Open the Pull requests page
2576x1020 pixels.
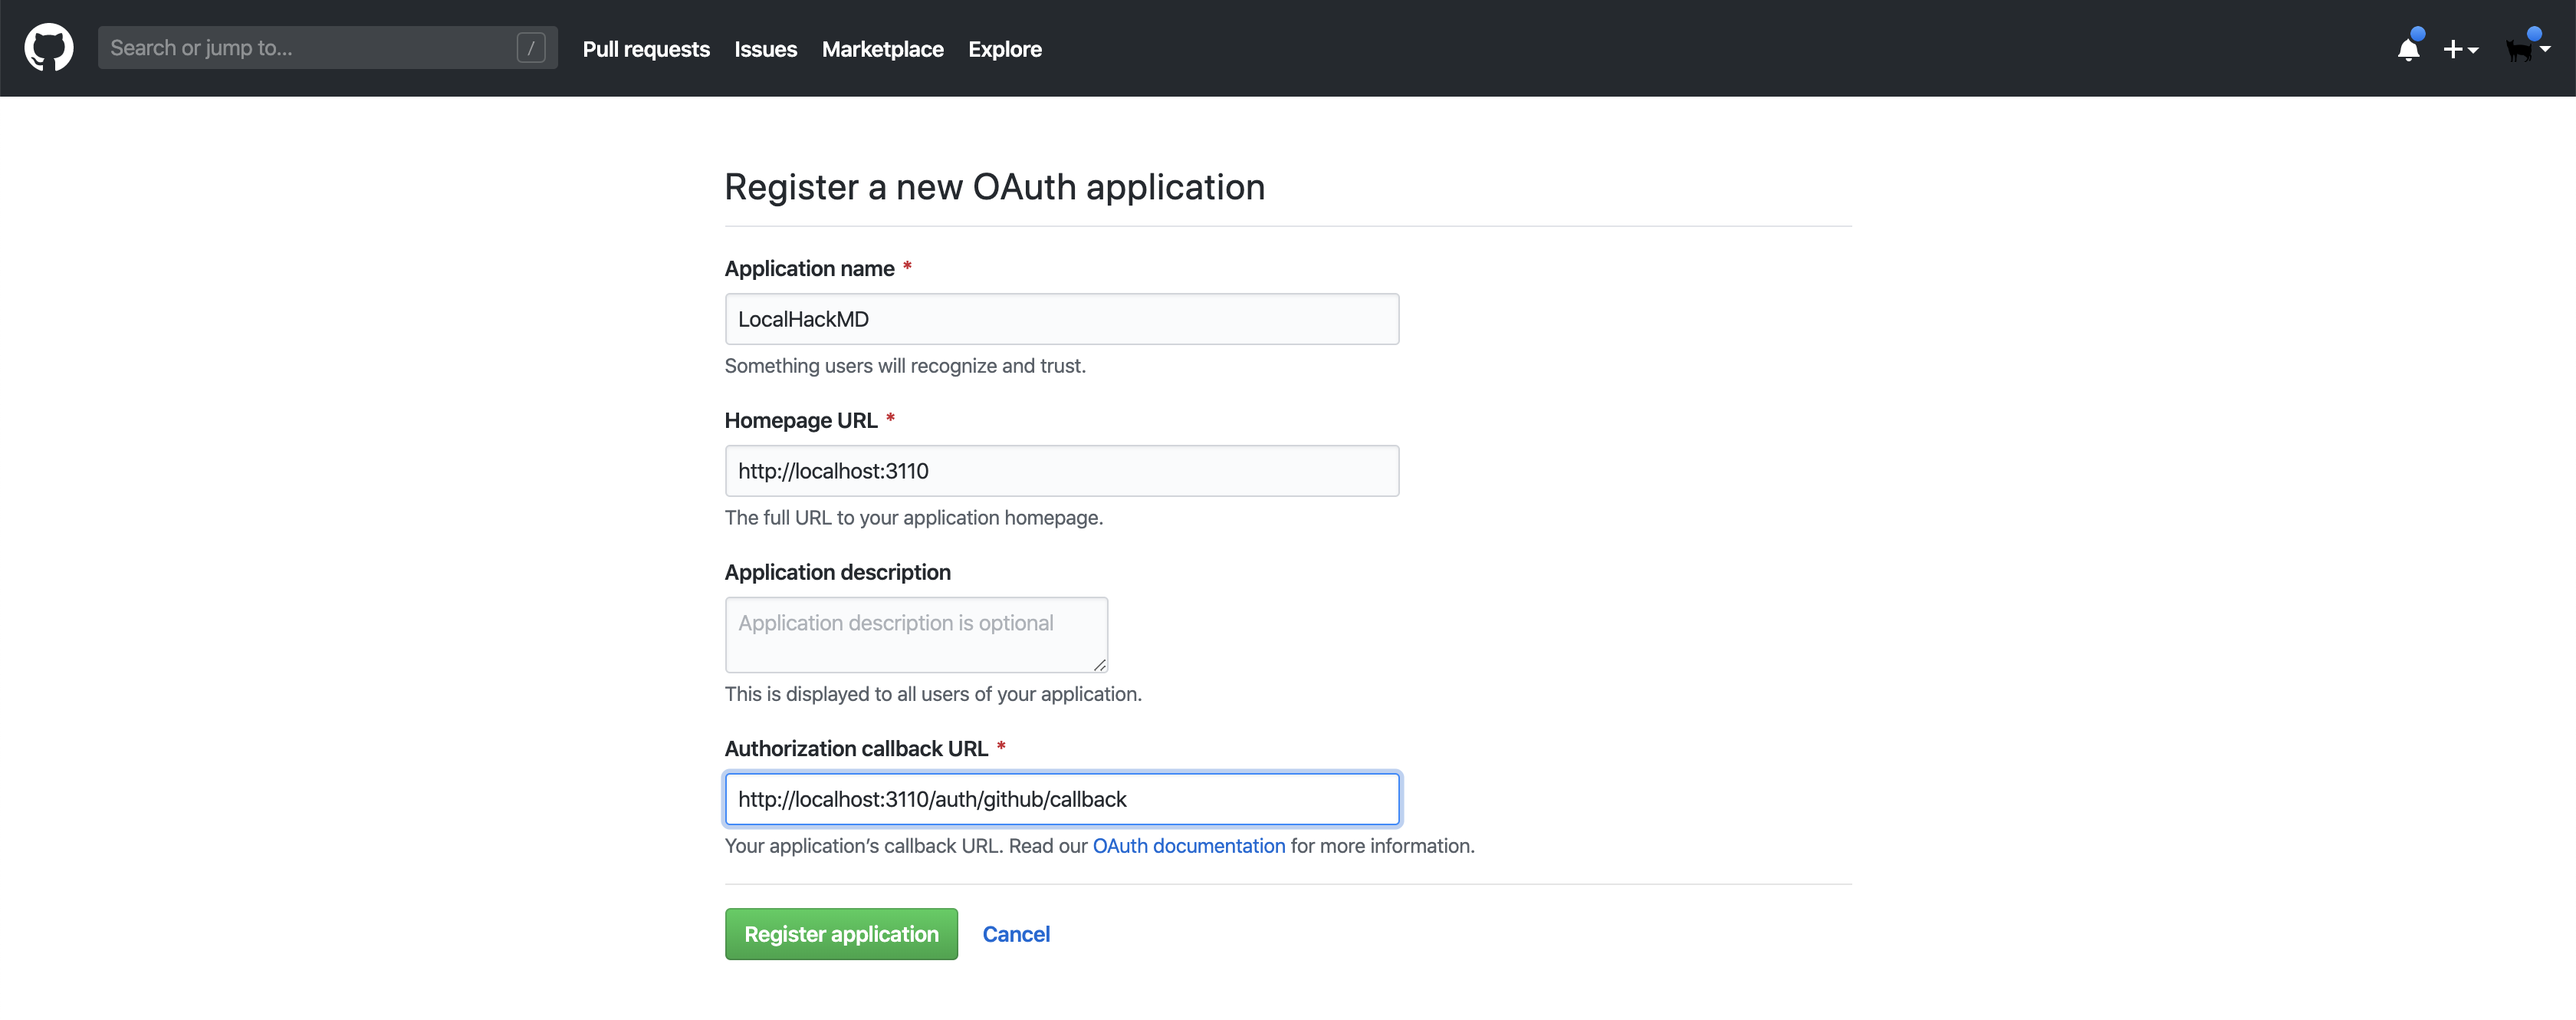(646, 48)
